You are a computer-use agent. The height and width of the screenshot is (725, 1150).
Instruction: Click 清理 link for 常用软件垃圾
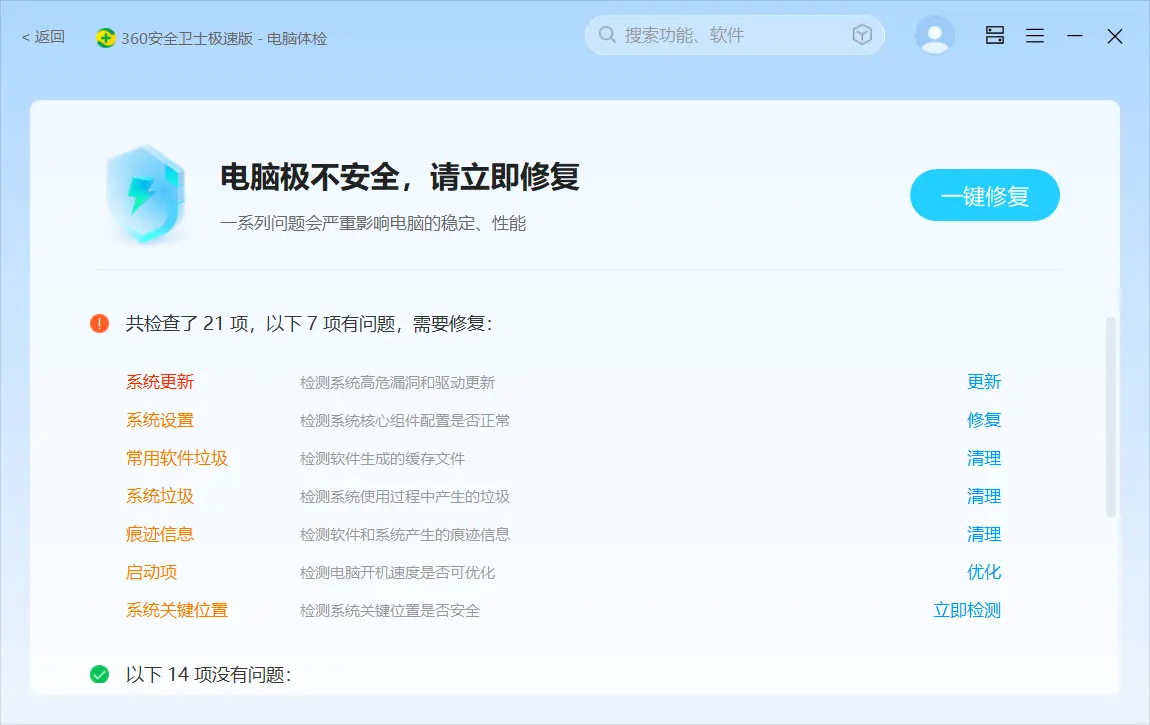coord(984,458)
